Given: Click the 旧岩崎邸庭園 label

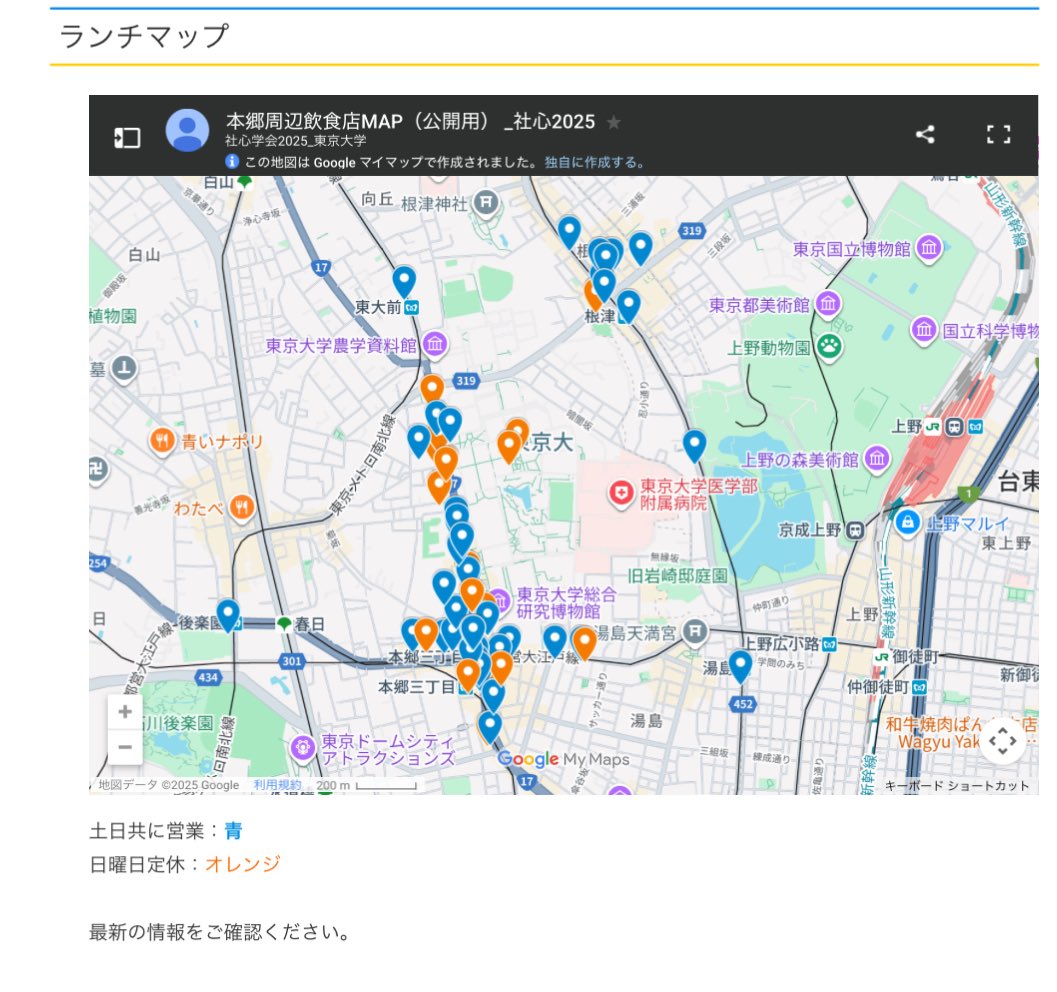Looking at the screenshot, I should coord(677,576).
